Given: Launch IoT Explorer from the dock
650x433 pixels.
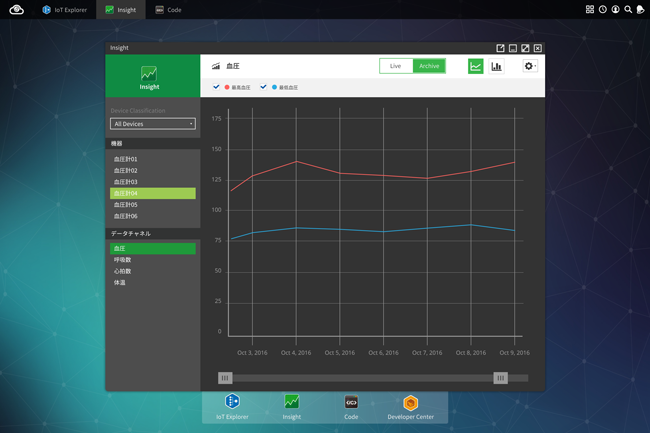Looking at the screenshot, I should pos(232,407).
